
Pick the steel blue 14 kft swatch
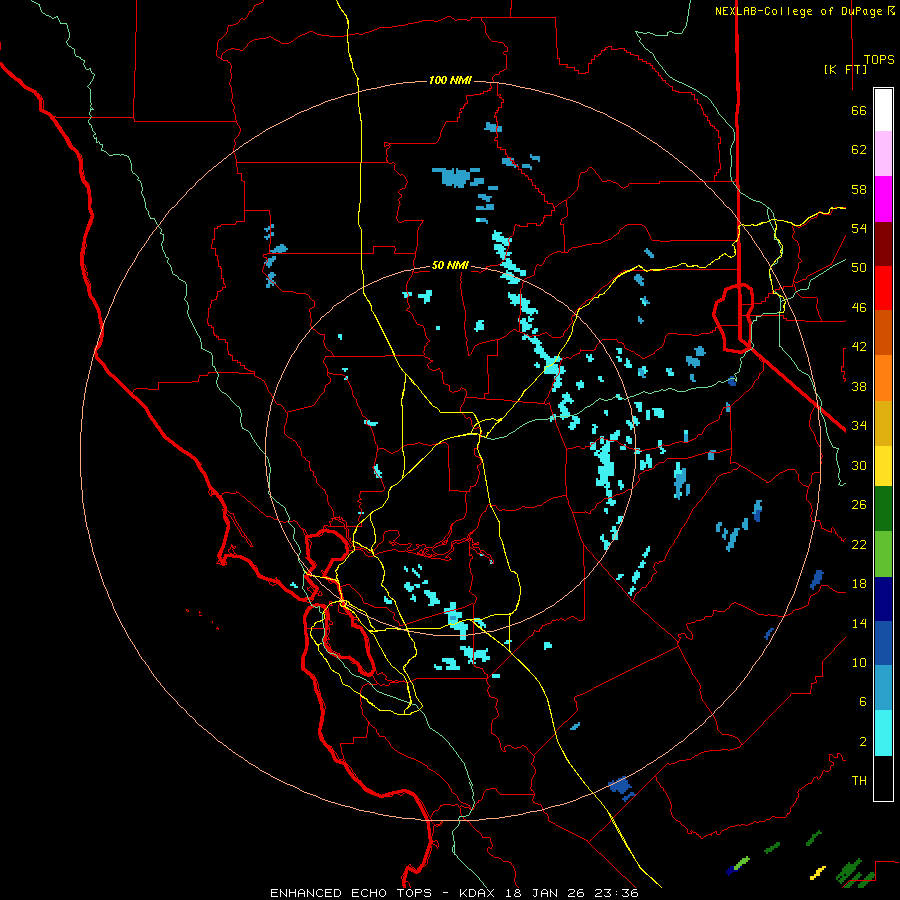[x=883, y=687]
